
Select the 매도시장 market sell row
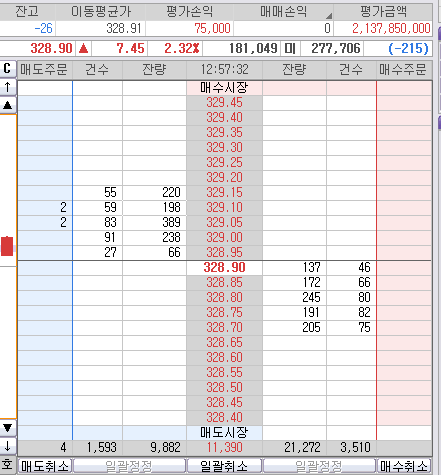[x=224, y=433]
